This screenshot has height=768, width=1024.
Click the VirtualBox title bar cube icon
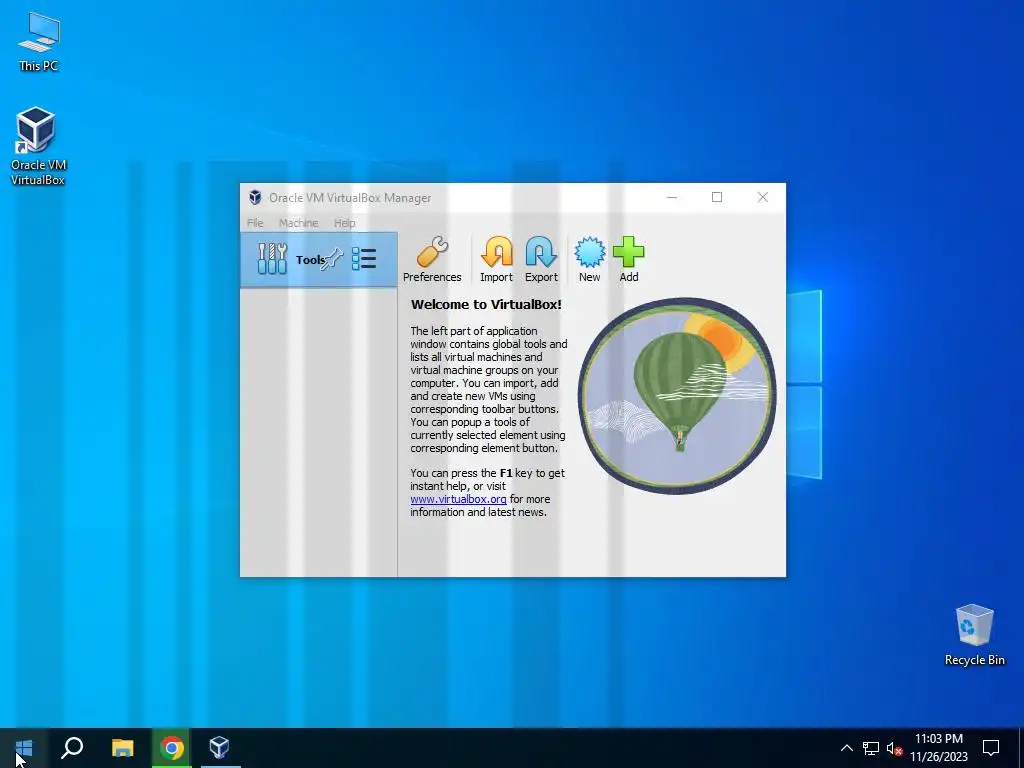(255, 197)
